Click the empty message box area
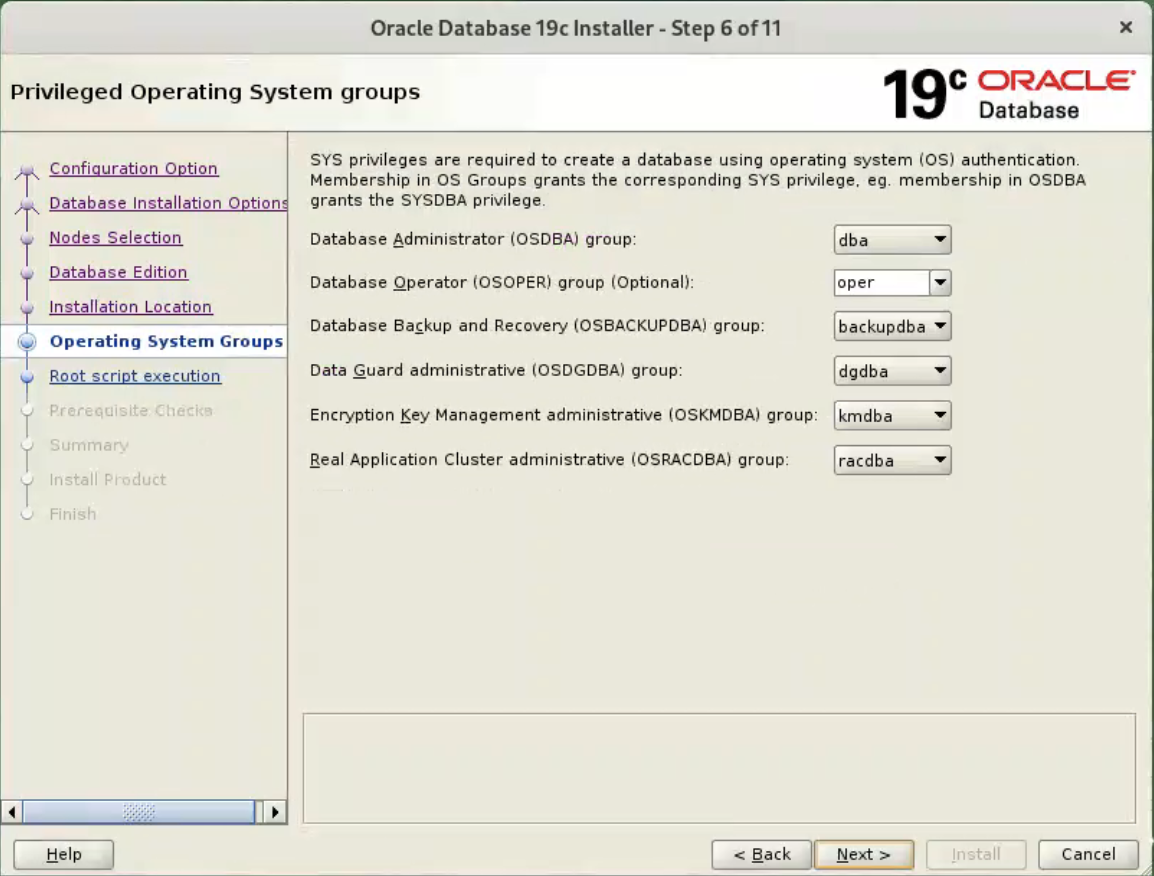 pyautogui.click(x=719, y=769)
